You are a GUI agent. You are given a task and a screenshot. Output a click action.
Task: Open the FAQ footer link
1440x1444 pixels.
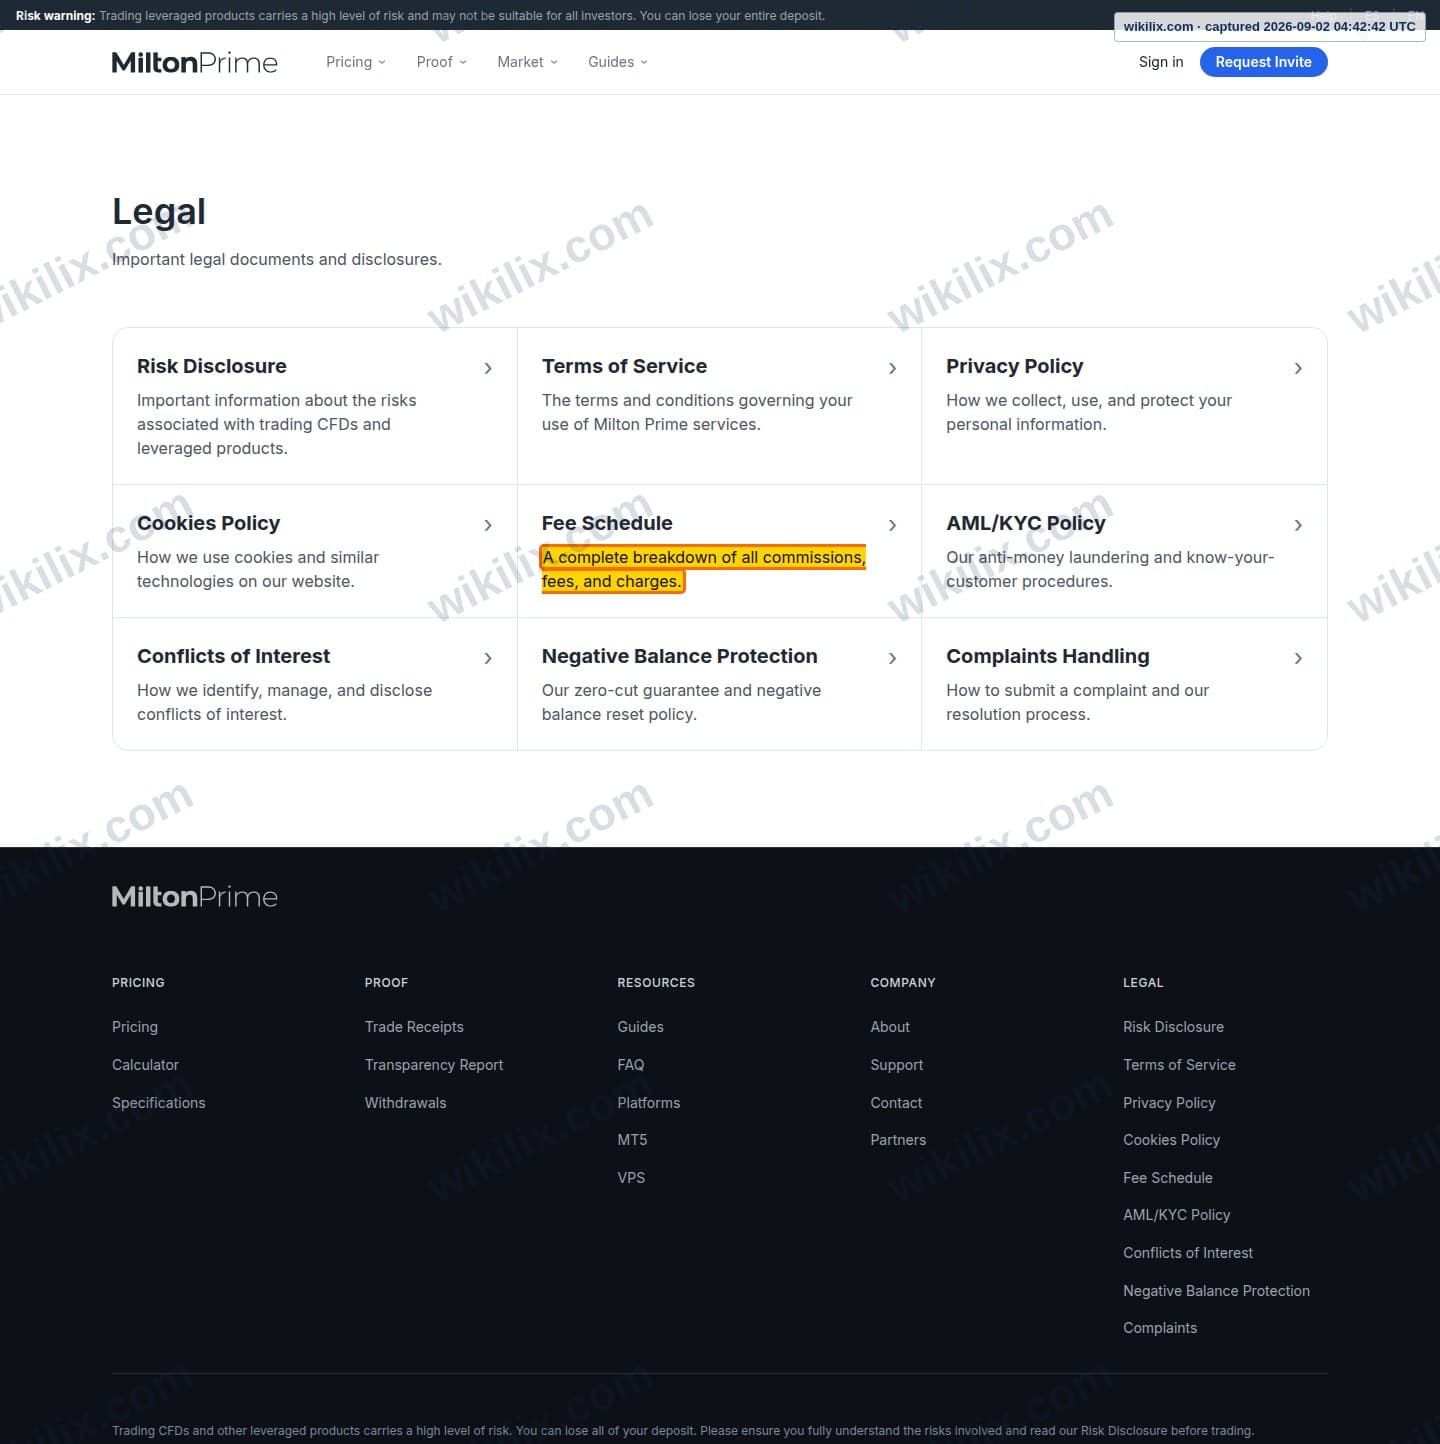click(x=631, y=1065)
